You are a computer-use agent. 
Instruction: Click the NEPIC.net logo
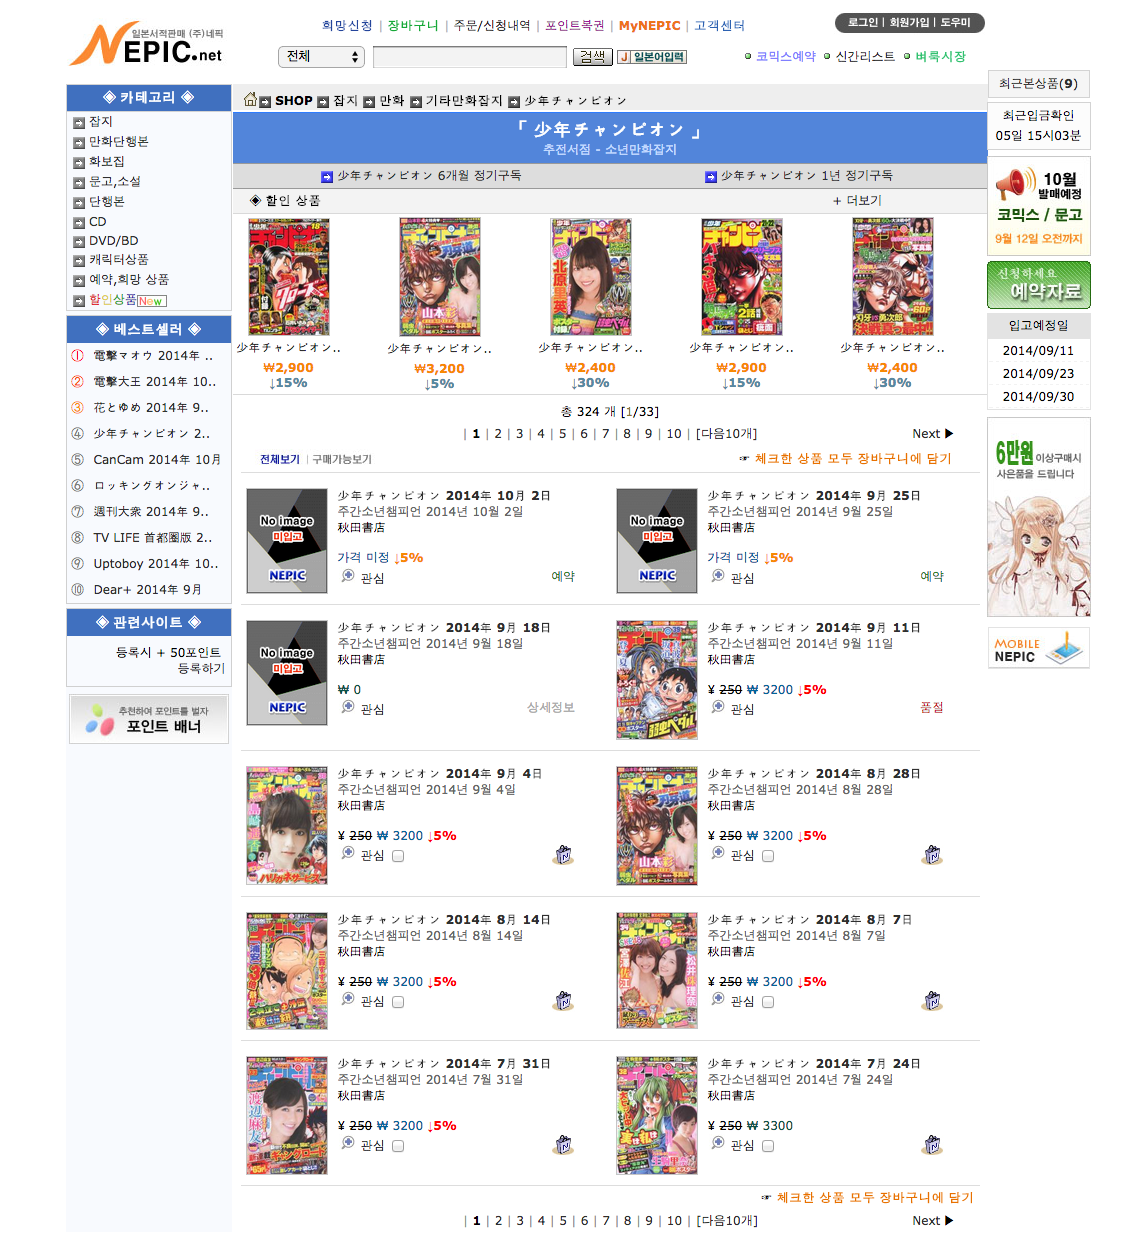tap(147, 45)
